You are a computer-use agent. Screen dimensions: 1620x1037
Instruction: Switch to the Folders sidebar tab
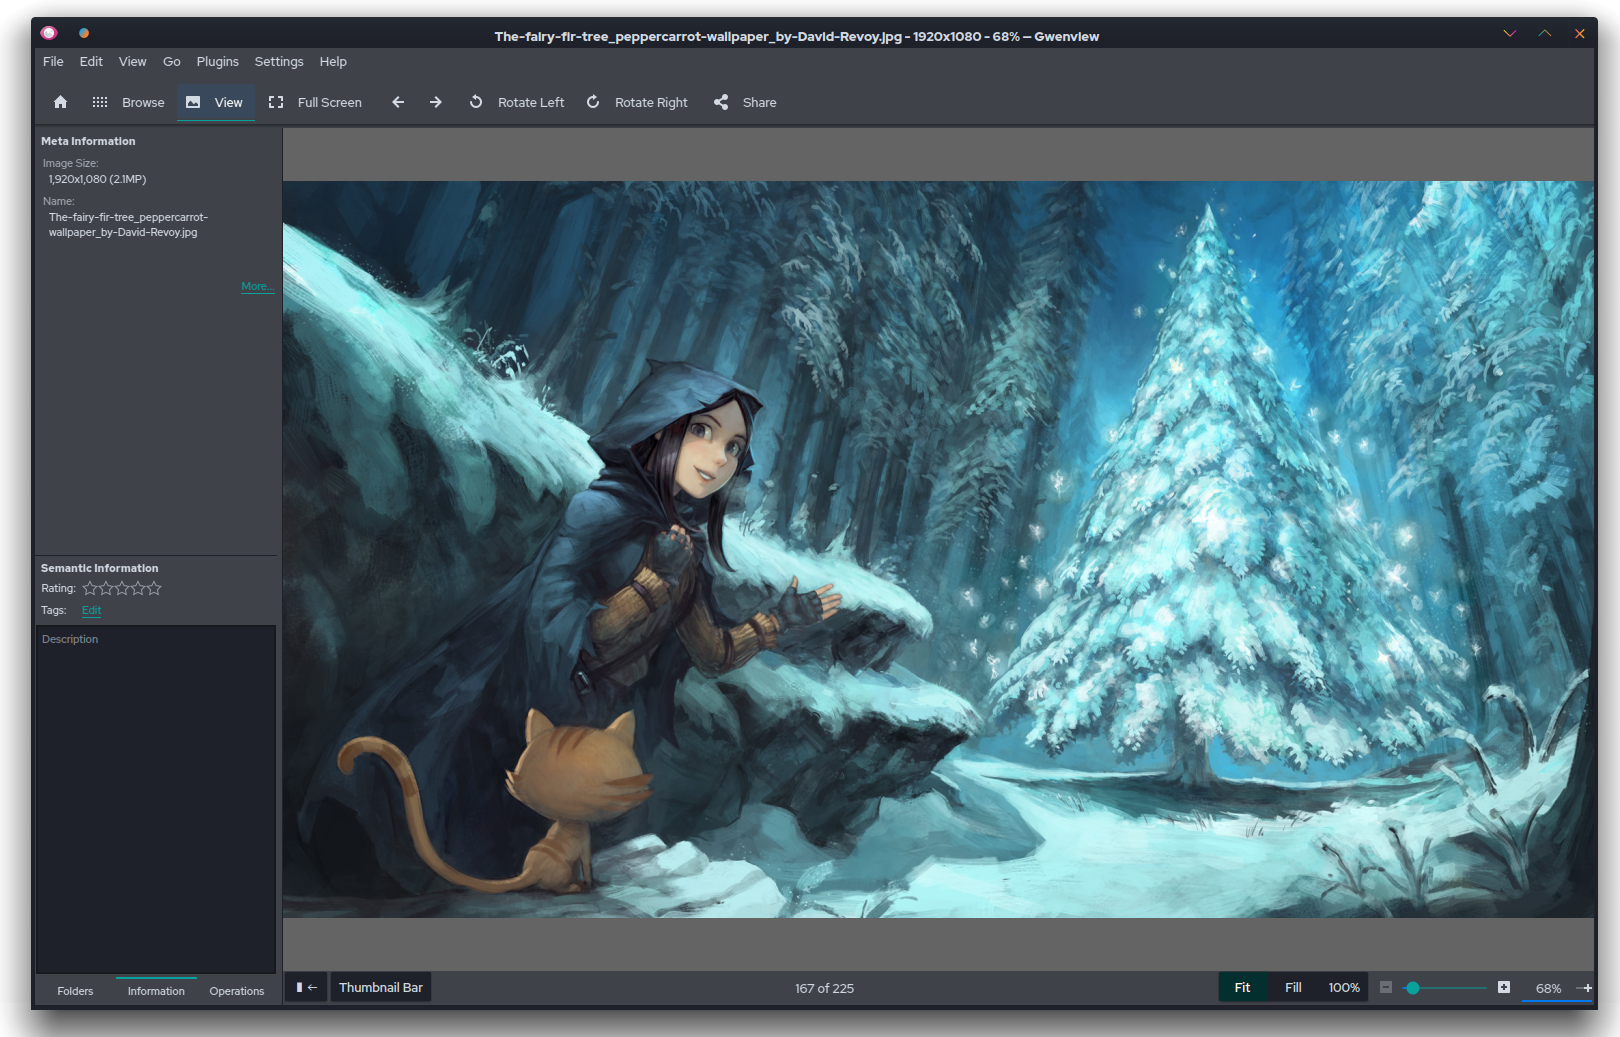pos(75,991)
